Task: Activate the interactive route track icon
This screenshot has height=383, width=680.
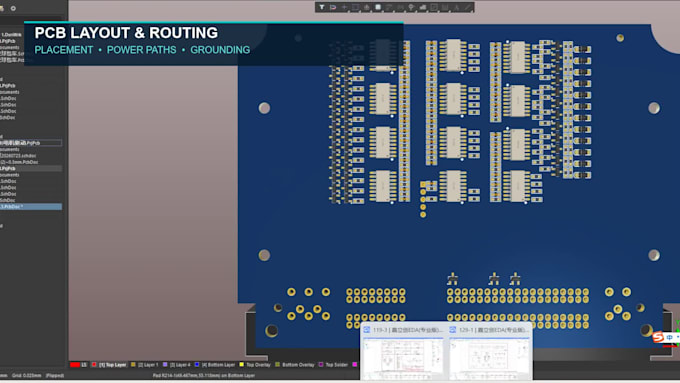Action: pos(389,7)
